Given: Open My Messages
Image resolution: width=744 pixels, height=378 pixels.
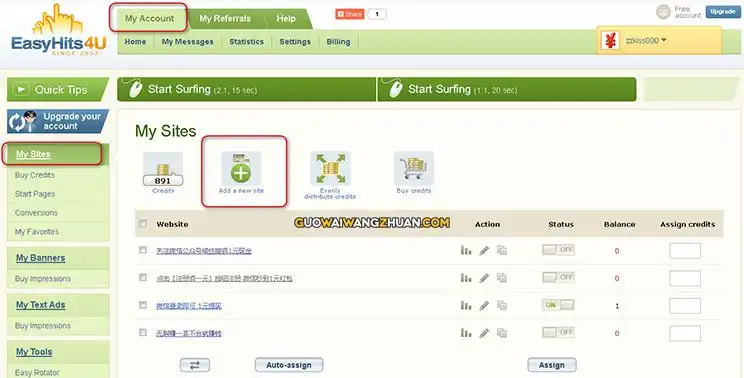Looking at the screenshot, I should [x=187, y=42].
